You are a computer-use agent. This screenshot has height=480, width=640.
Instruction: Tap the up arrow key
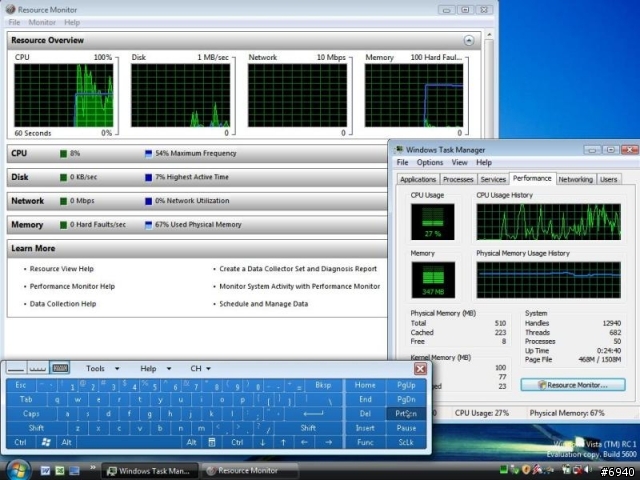tap(283, 442)
